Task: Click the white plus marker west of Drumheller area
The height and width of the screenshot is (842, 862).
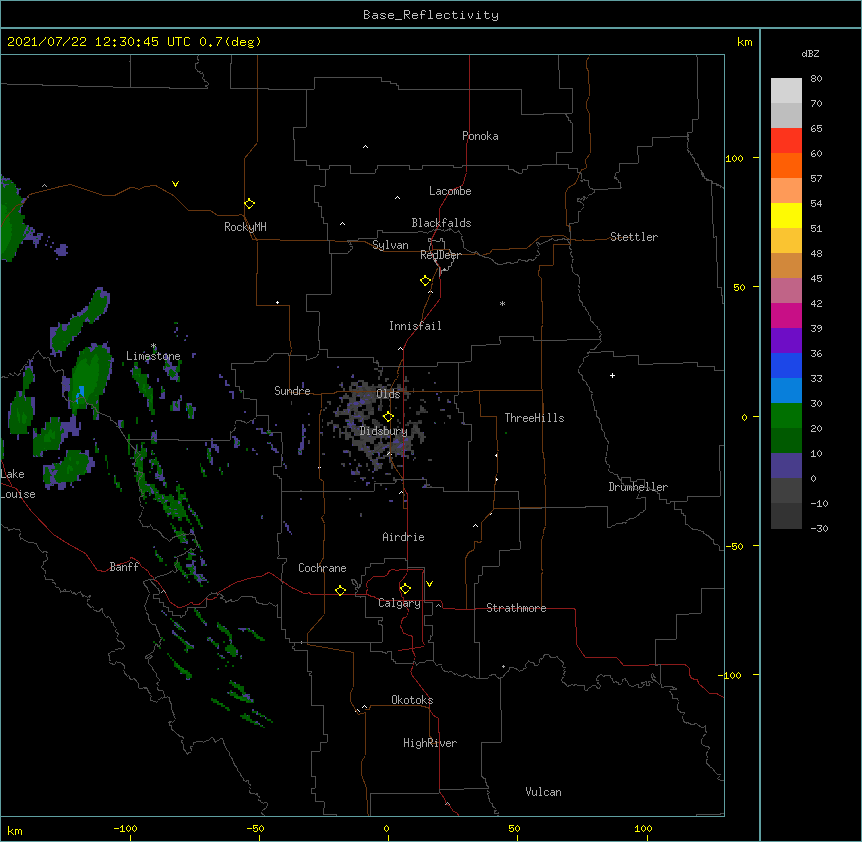Action: 612,375
